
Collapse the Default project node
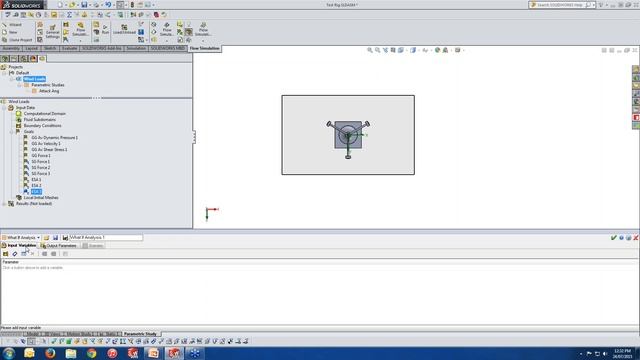click(4, 73)
